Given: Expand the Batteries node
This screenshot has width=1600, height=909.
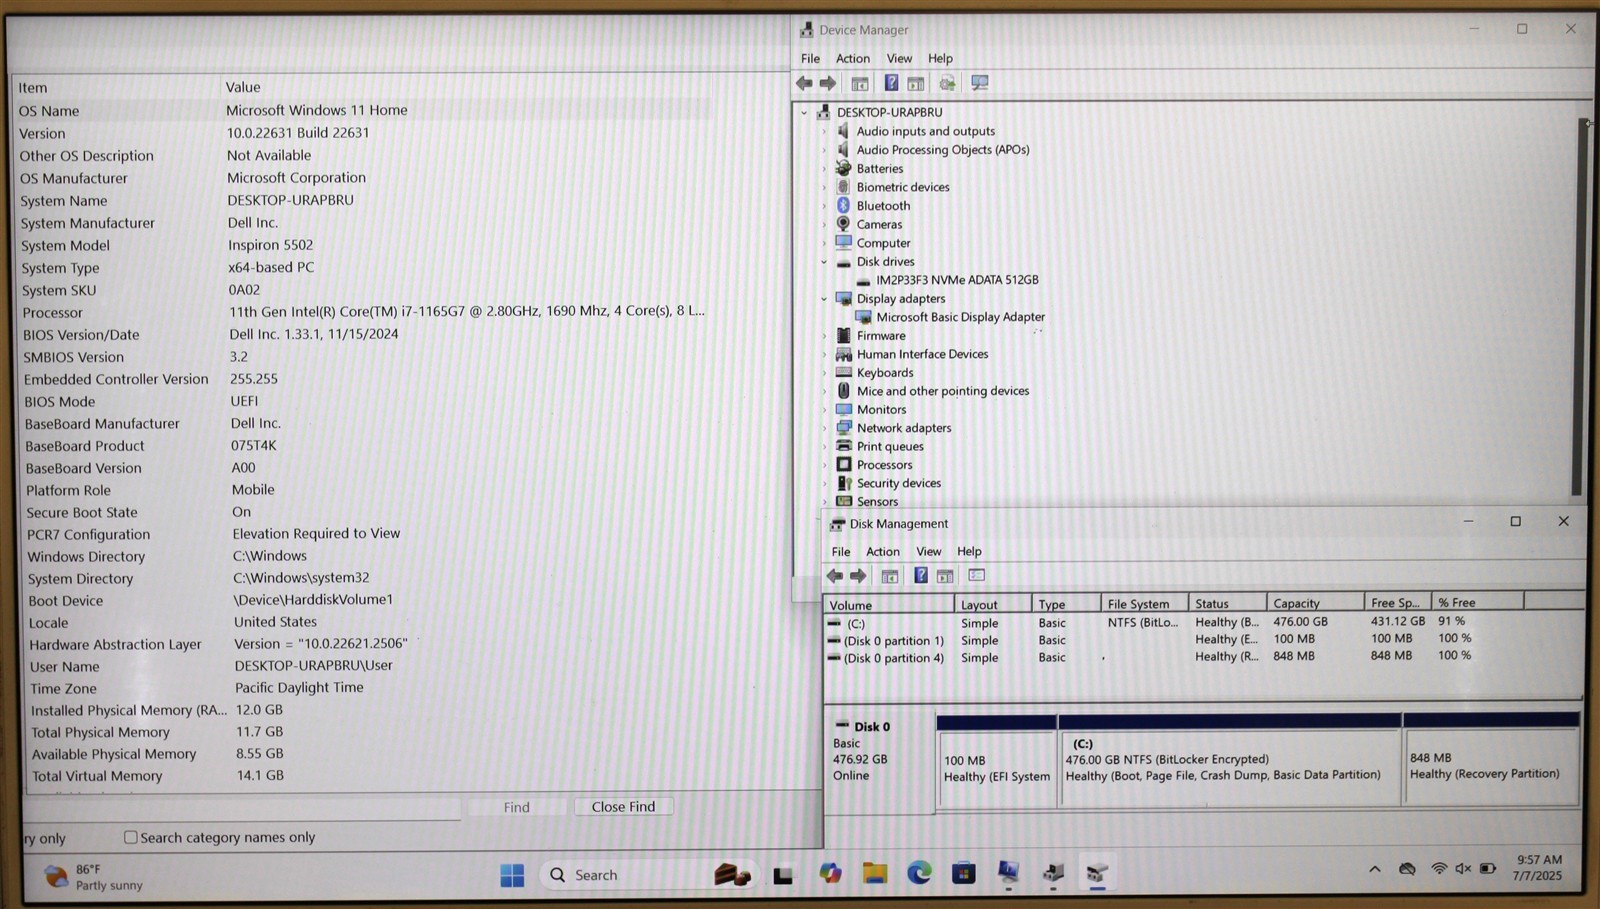Looking at the screenshot, I should [x=824, y=169].
